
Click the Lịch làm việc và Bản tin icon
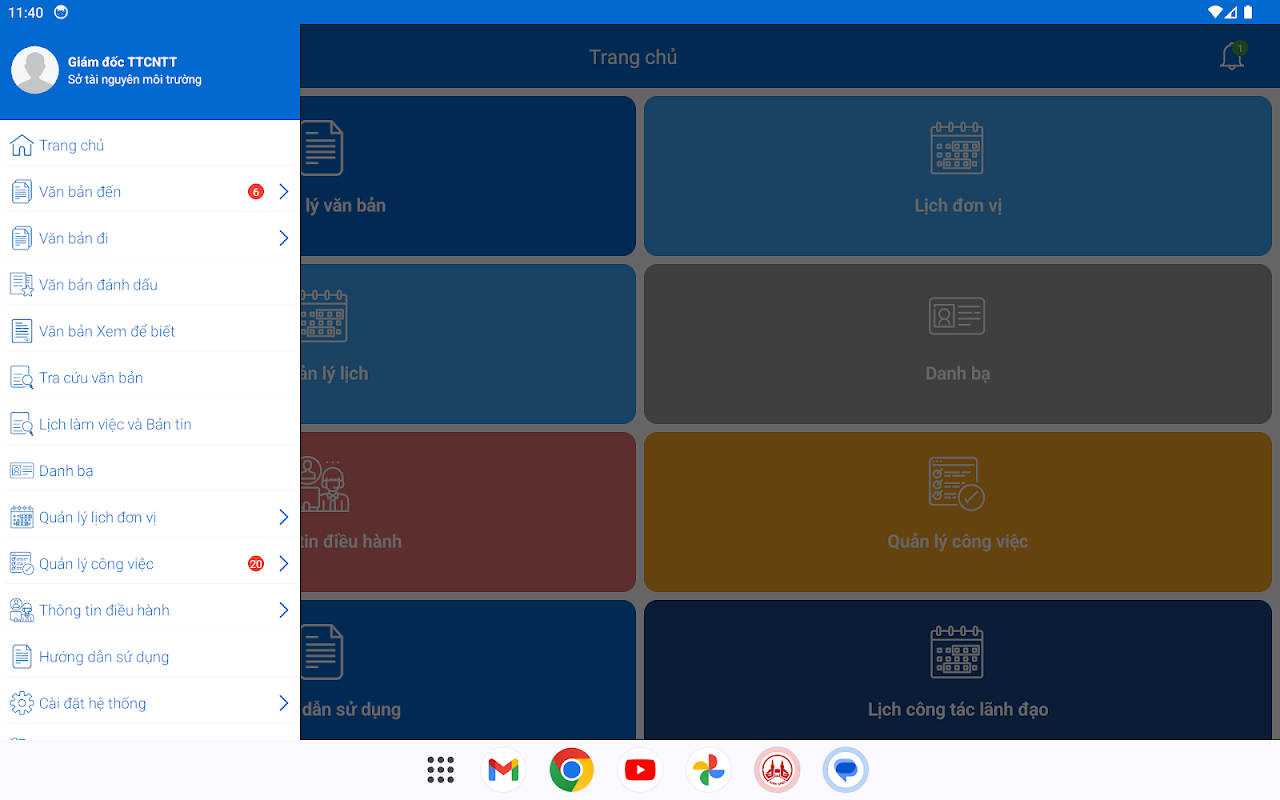tap(22, 424)
